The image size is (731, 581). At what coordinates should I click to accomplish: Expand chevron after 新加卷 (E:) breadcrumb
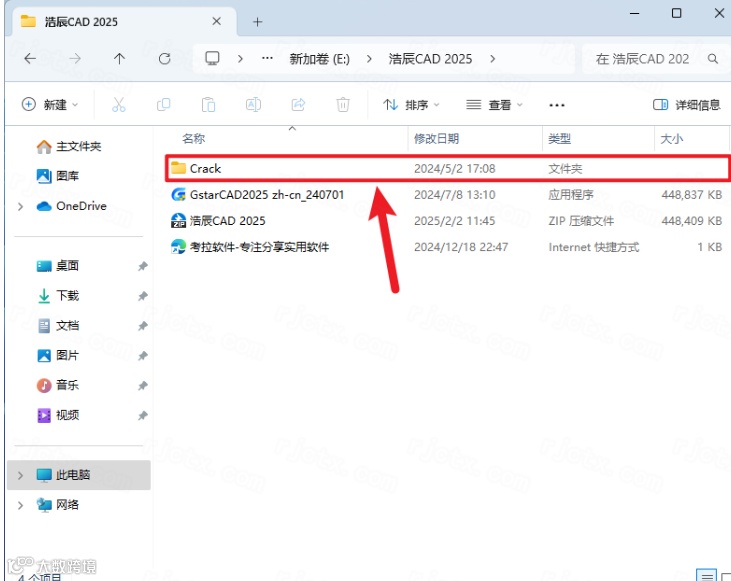click(x=369, y=59)
